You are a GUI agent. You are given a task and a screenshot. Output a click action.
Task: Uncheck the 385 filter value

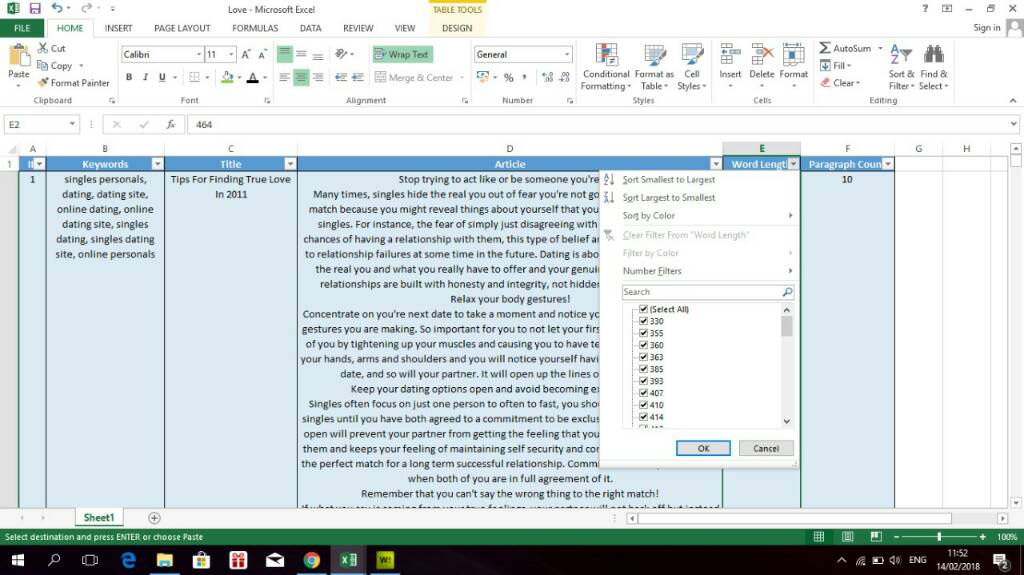coord(643,369)
